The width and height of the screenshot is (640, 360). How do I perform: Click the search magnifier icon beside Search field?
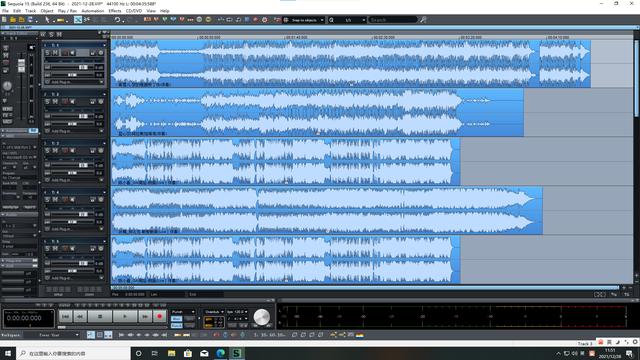423,20
